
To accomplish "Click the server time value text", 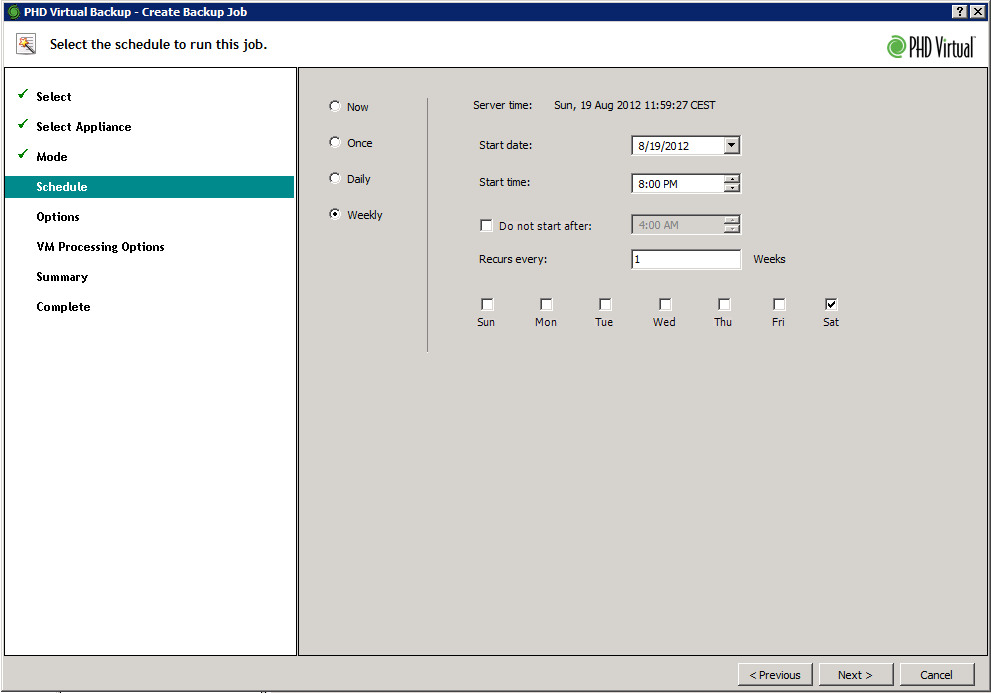I will 635,105.
